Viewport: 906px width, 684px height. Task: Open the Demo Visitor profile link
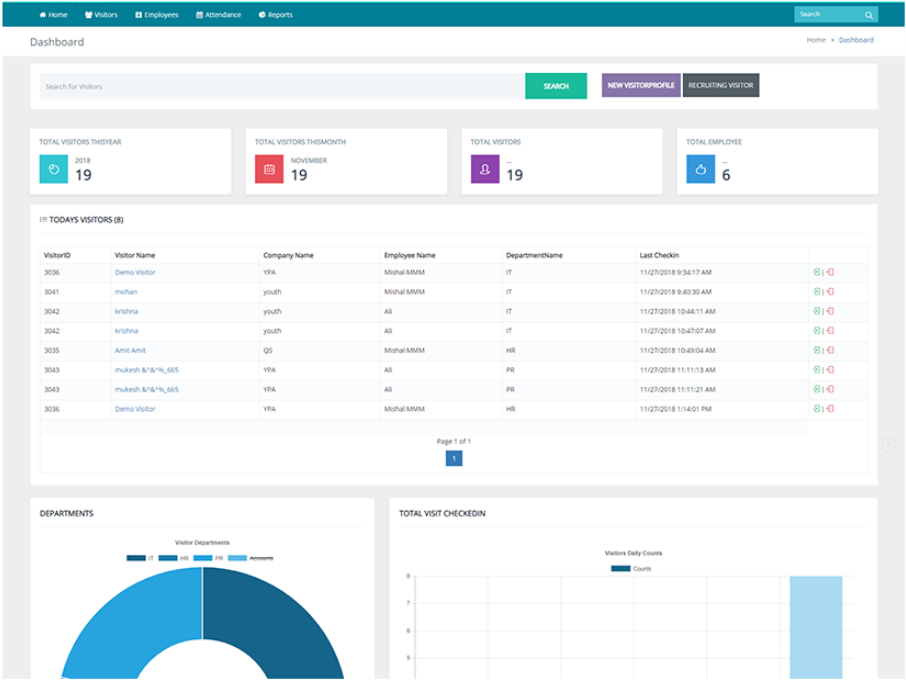133,269
